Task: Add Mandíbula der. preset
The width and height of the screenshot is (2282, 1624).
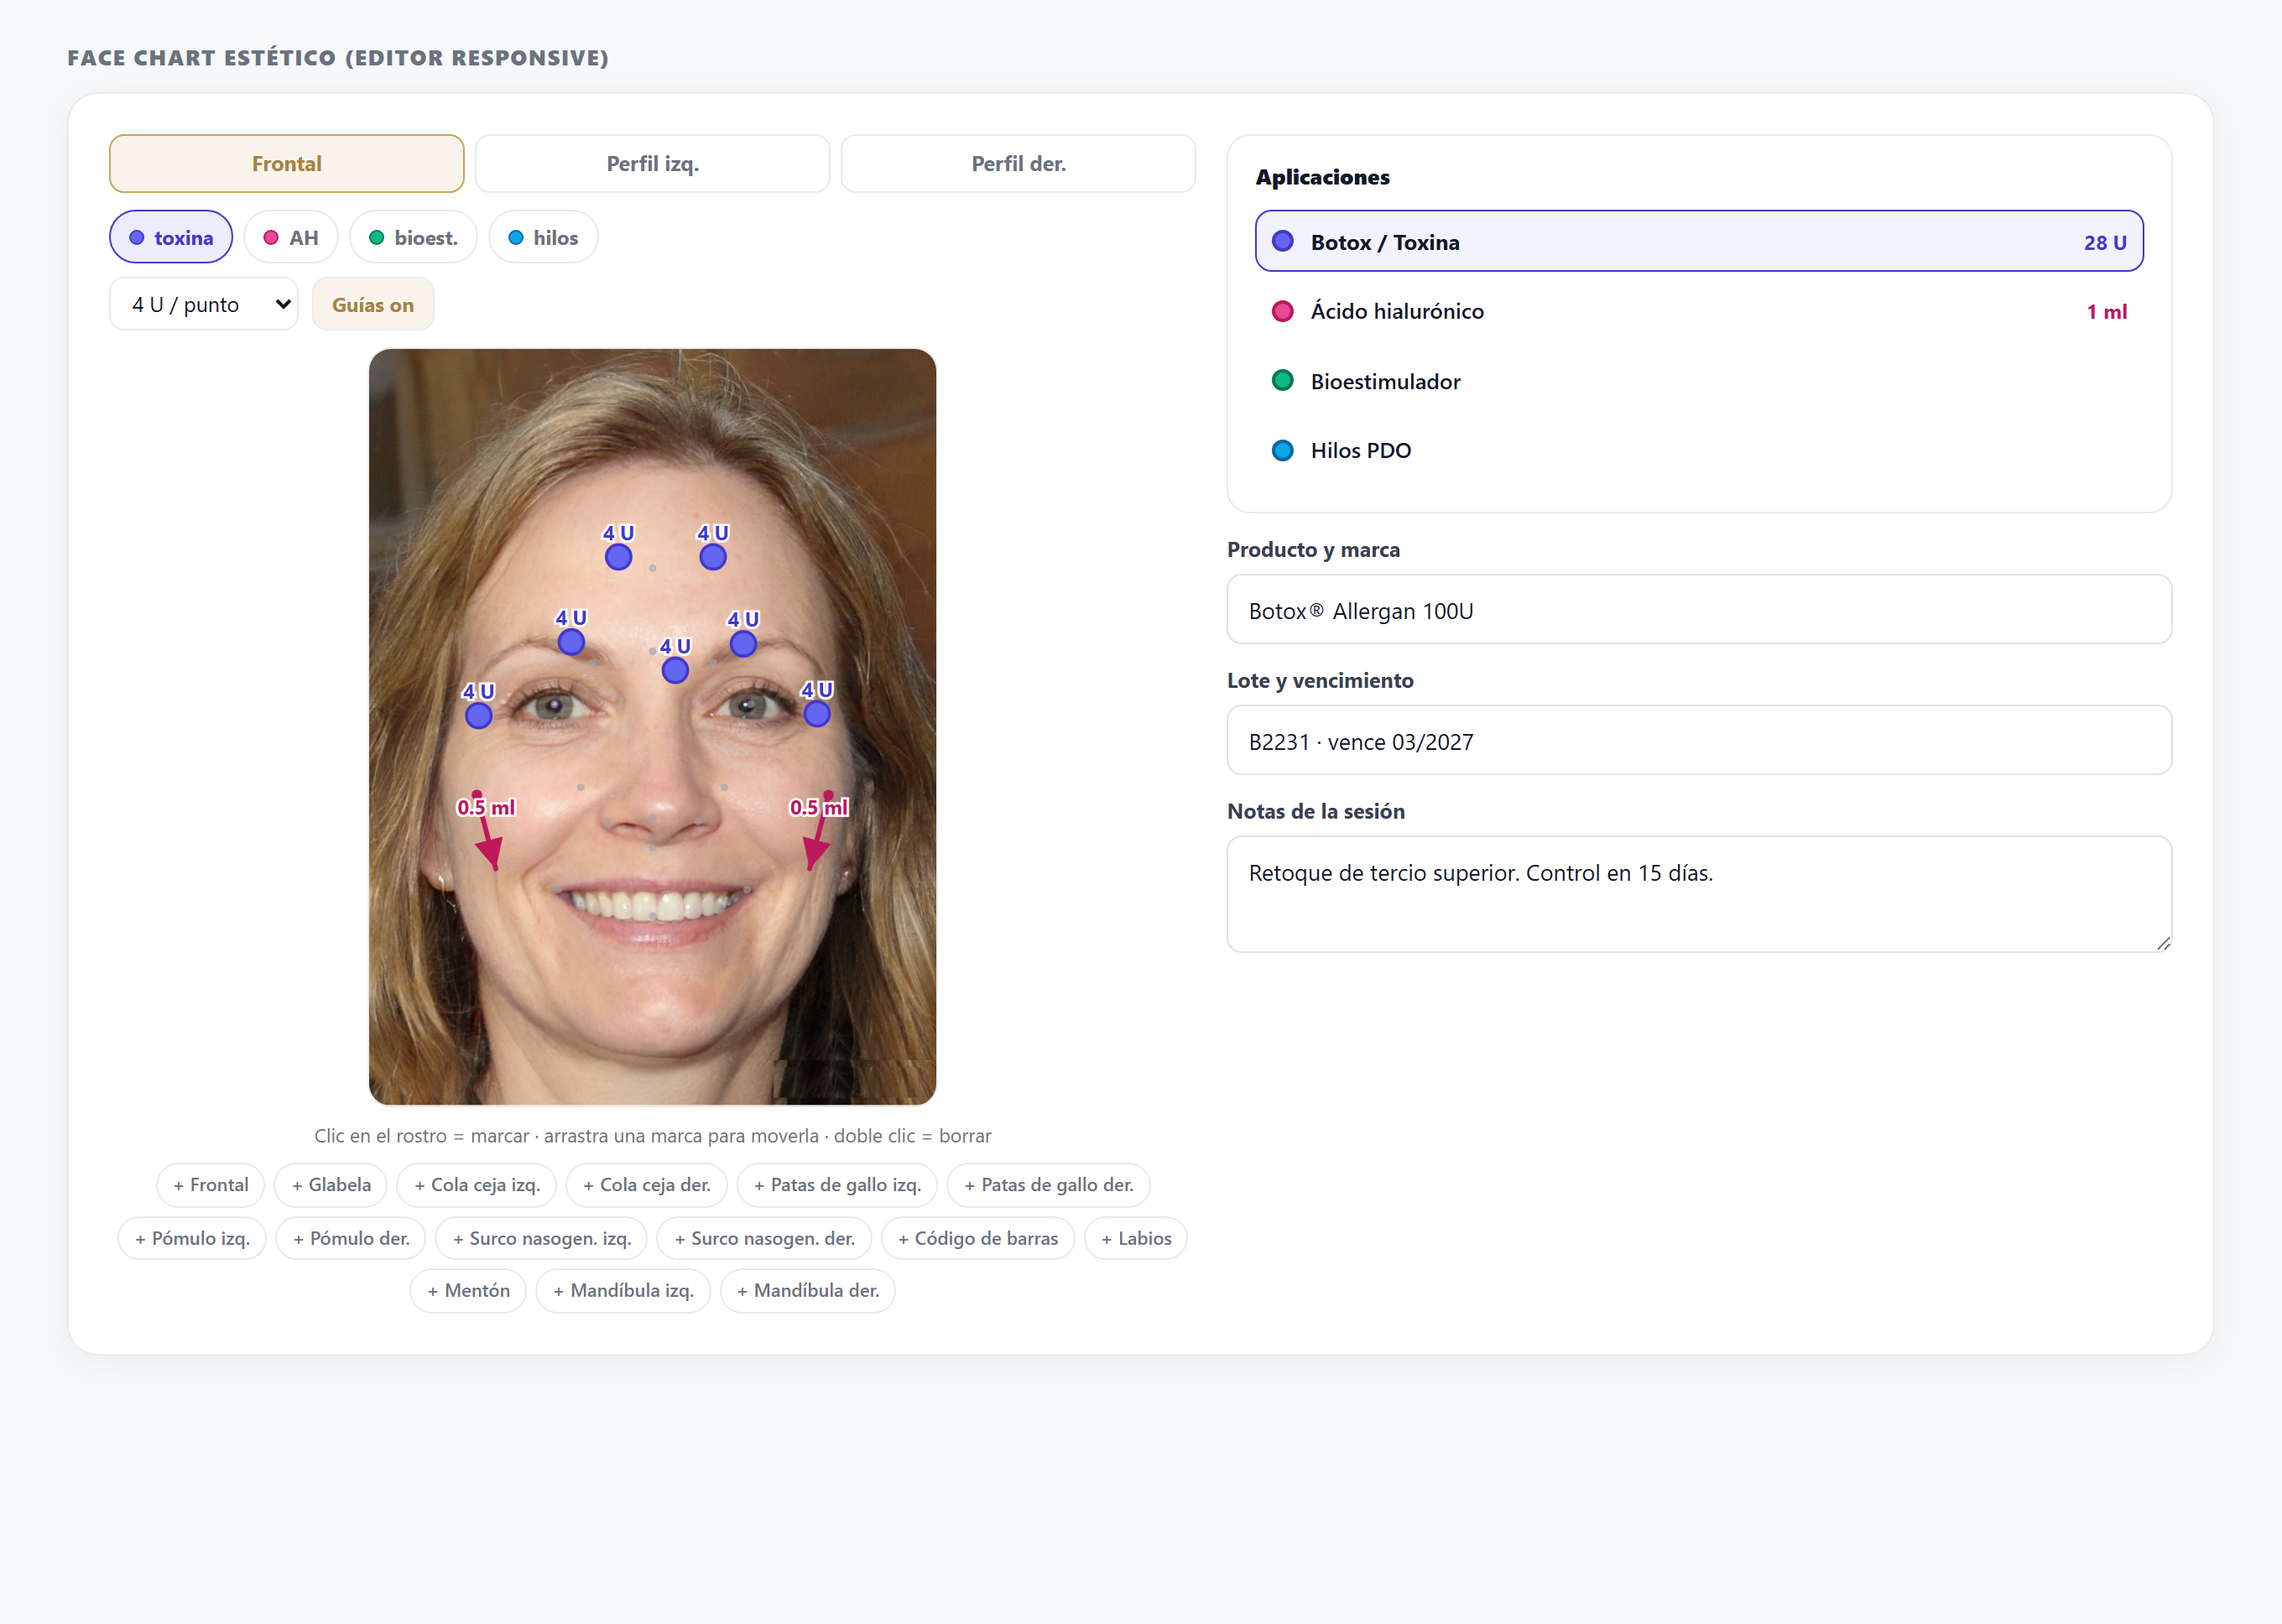Action: [x=808, y=1291]
